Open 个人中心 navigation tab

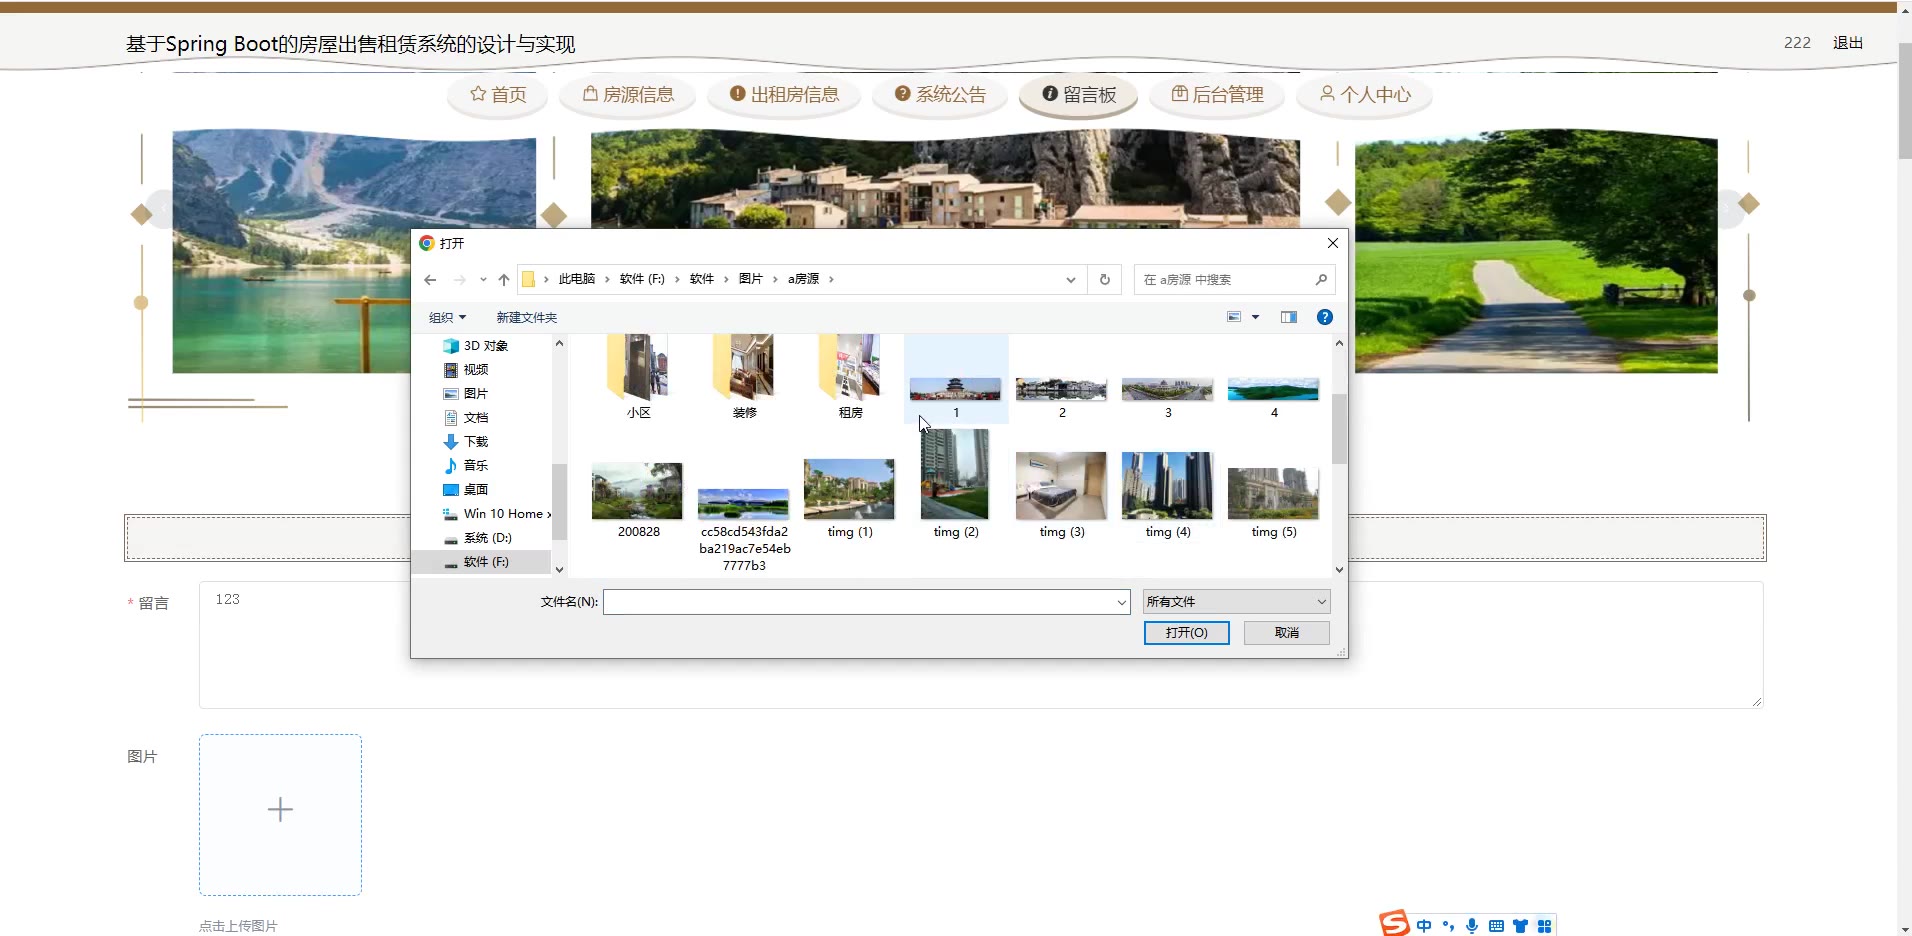(x=1364, y=95)
